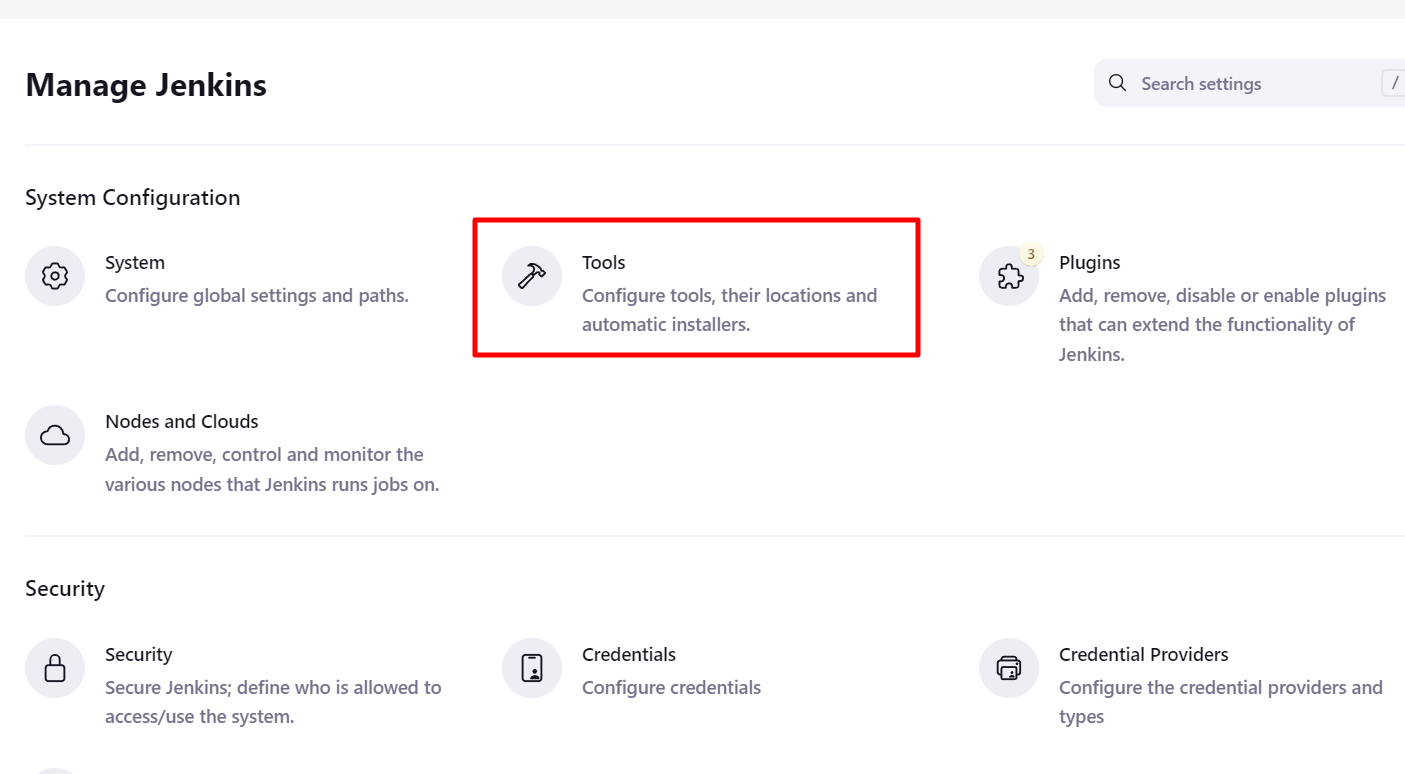1405x774 pixels.
Task: Open the System configuration link
Action: (135, 262)
